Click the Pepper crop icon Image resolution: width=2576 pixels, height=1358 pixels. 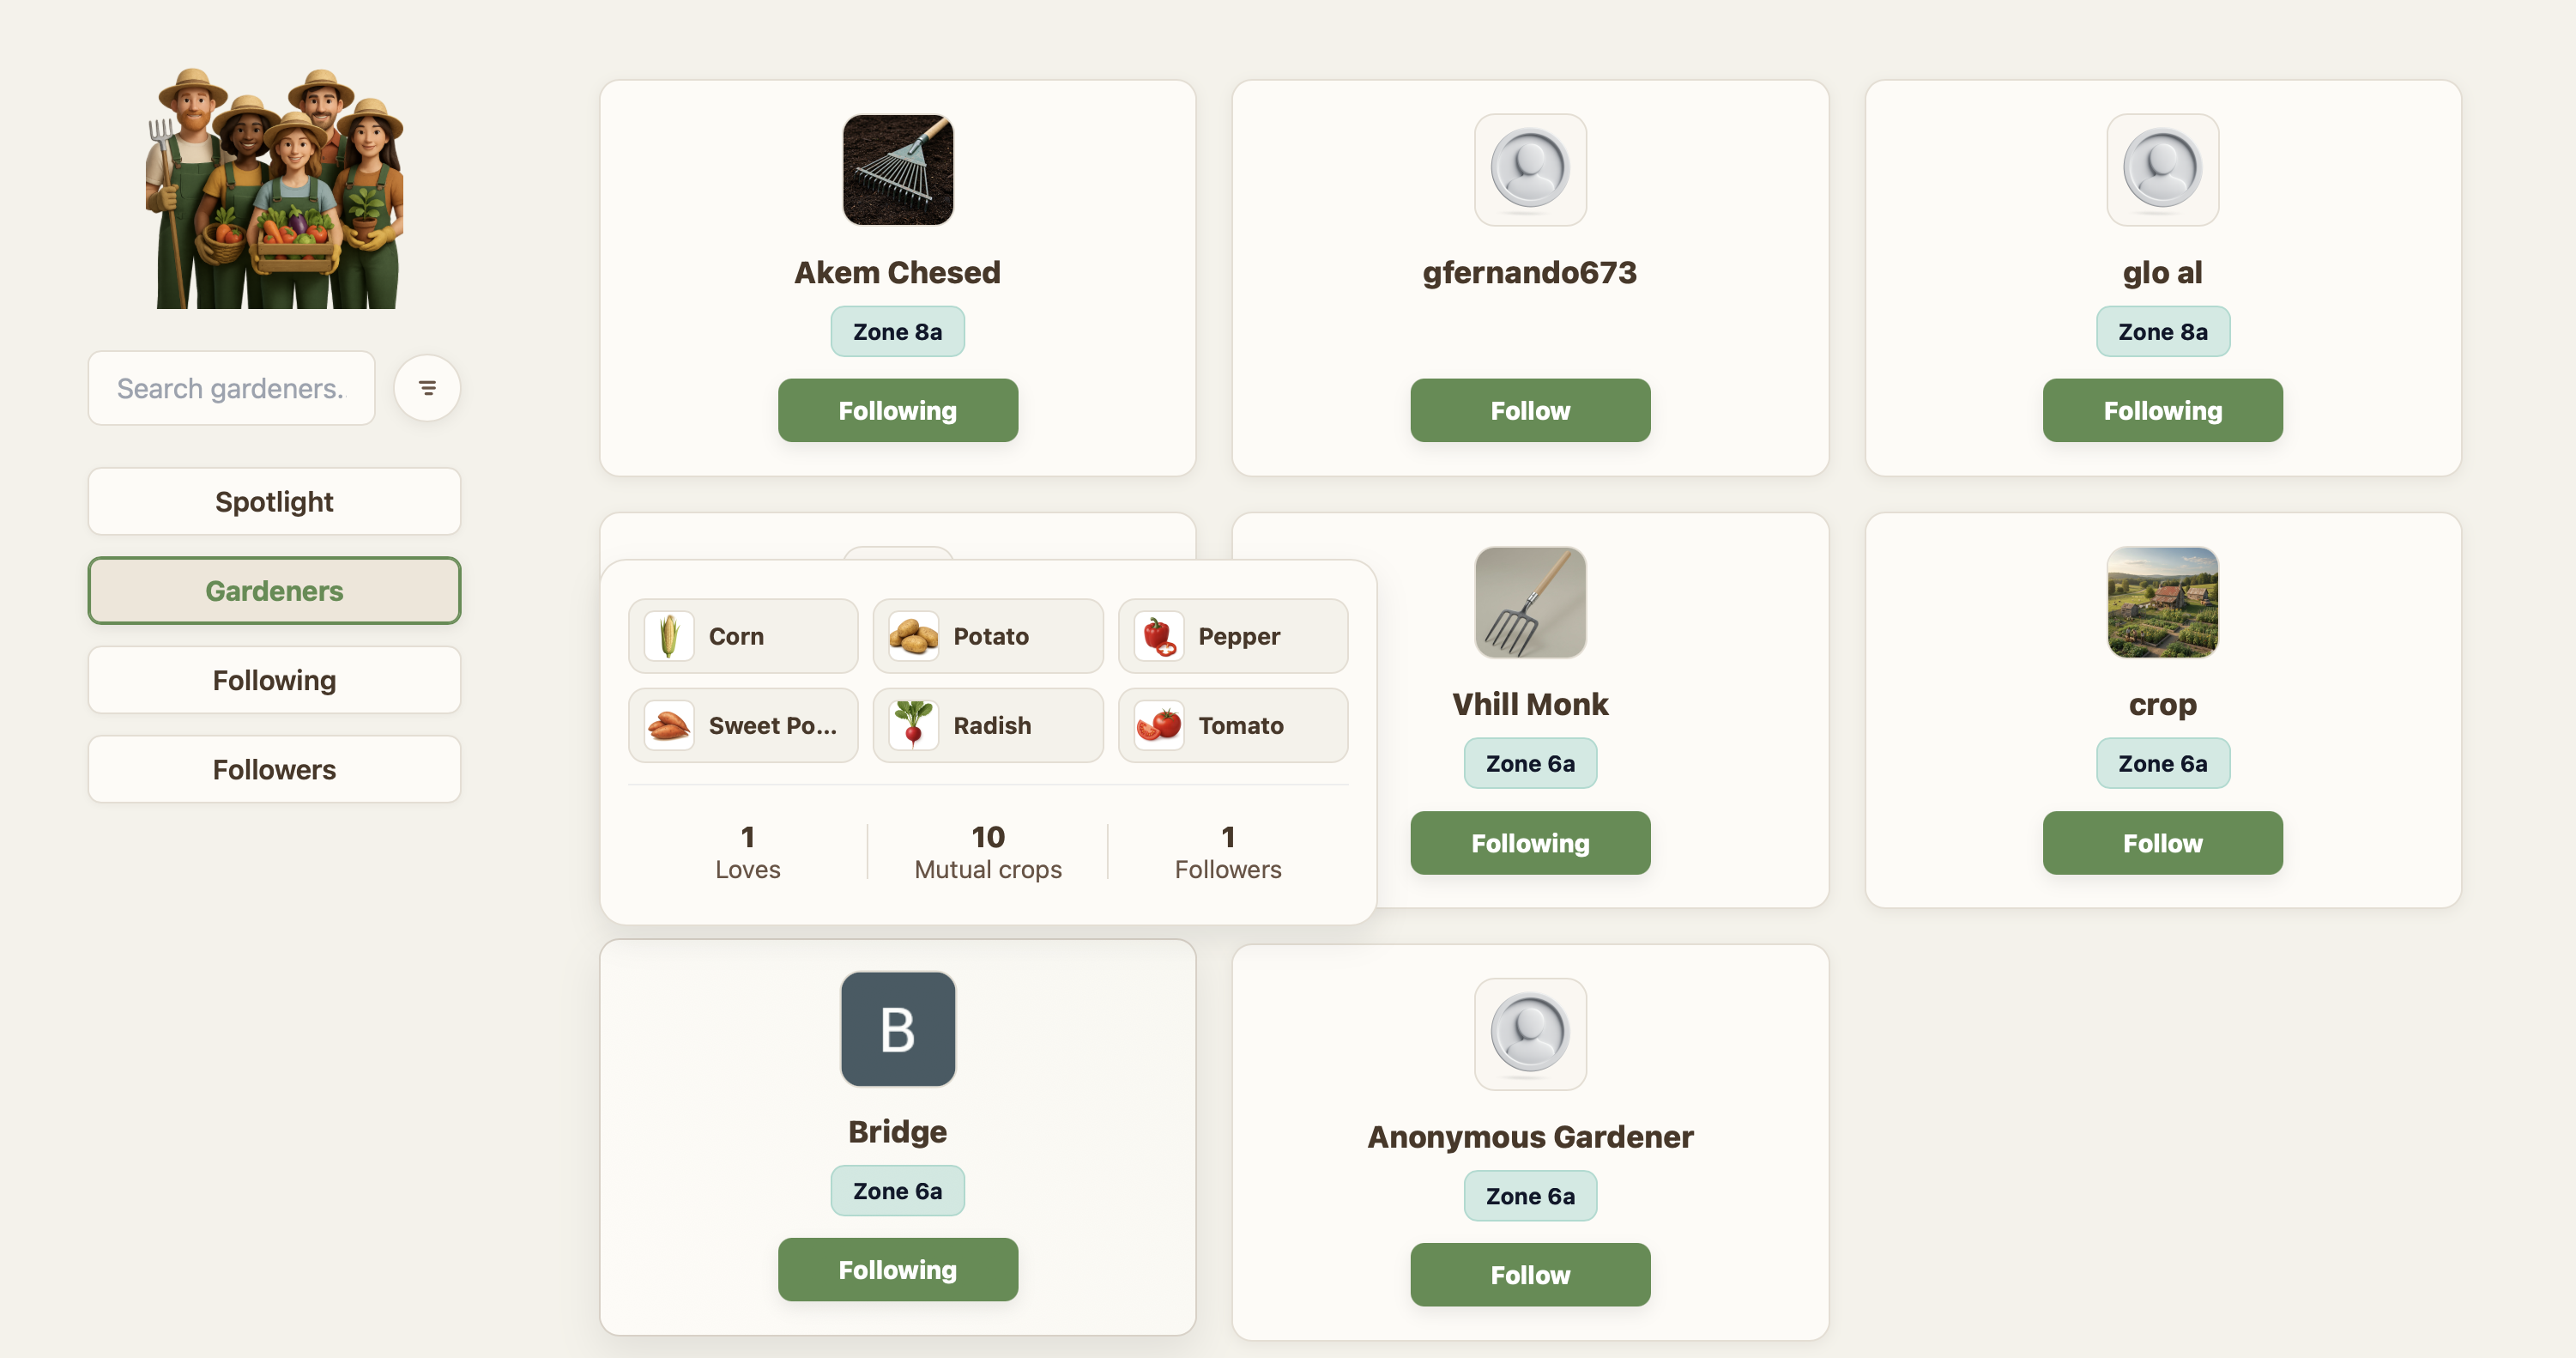click(1159, 636)
